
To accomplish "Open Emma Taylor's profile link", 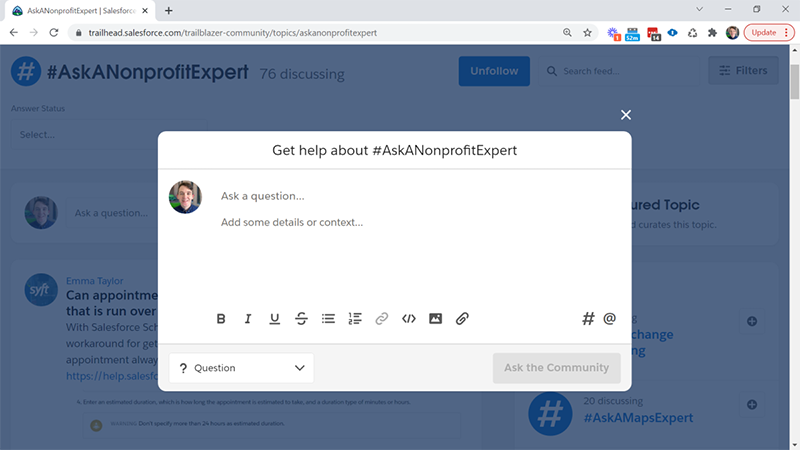I will (94, 281).
